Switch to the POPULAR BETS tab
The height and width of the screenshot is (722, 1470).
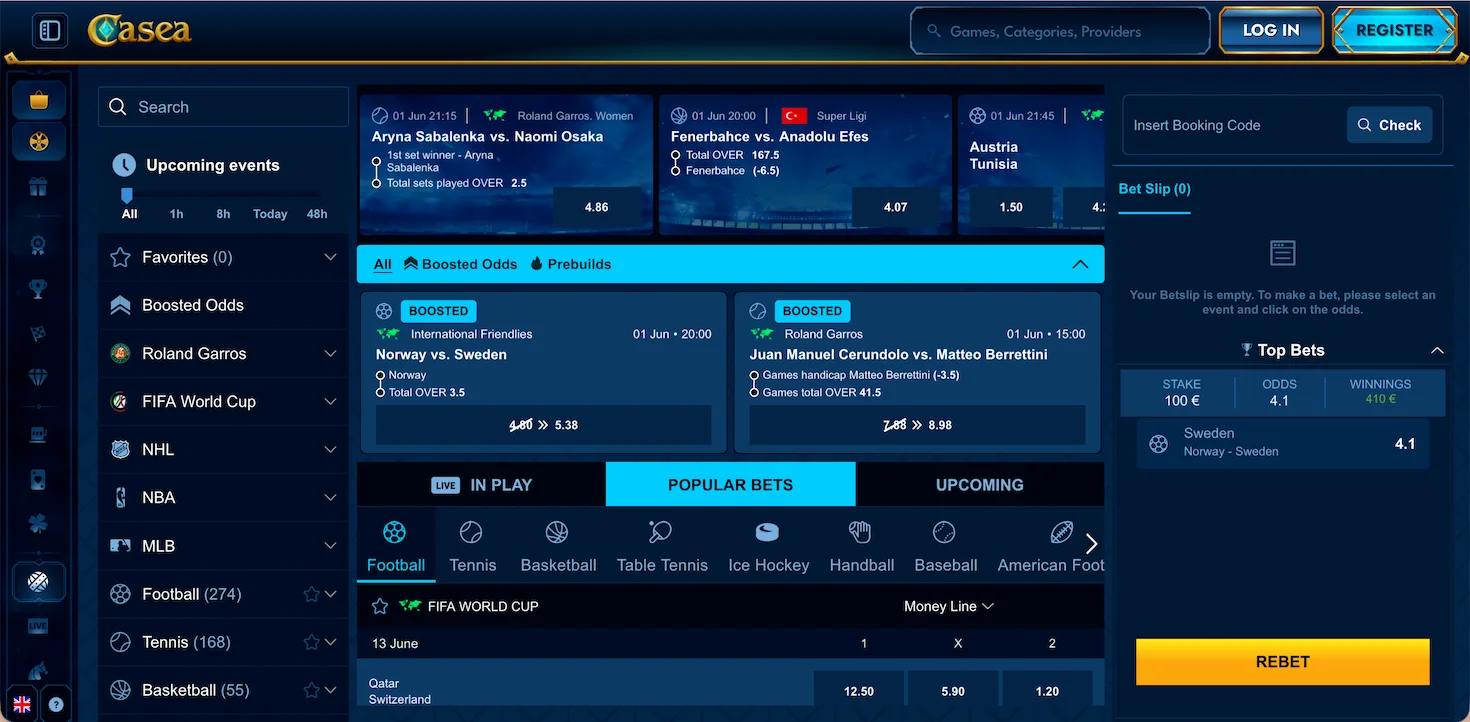click(x=731, y=485)
